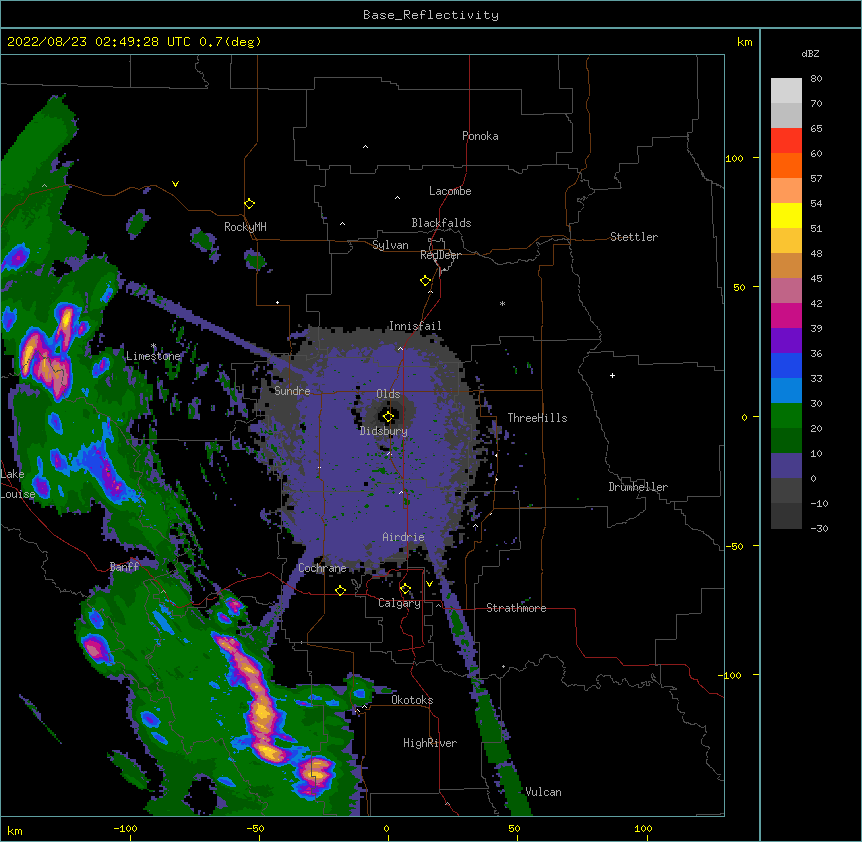Click the yellow diamond marker south of RedDeer
This screenshot has width=862, height=842.
pos(425,281)
